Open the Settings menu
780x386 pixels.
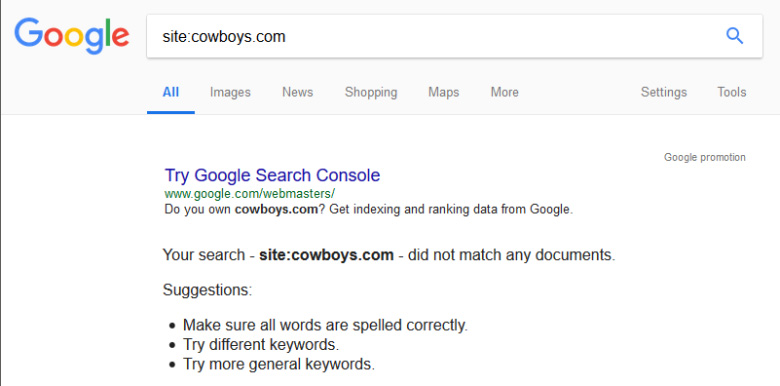pyautogui.click(x=664, y=93)
